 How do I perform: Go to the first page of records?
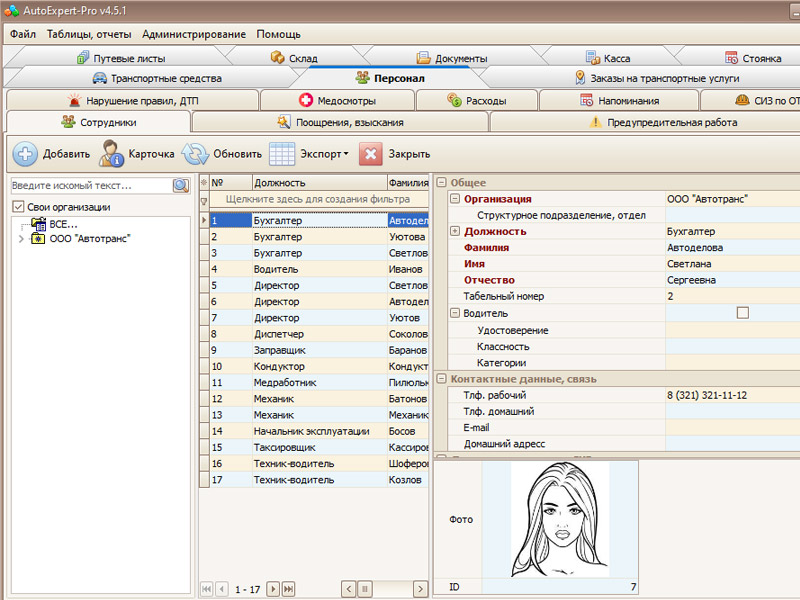pos(207,589)
